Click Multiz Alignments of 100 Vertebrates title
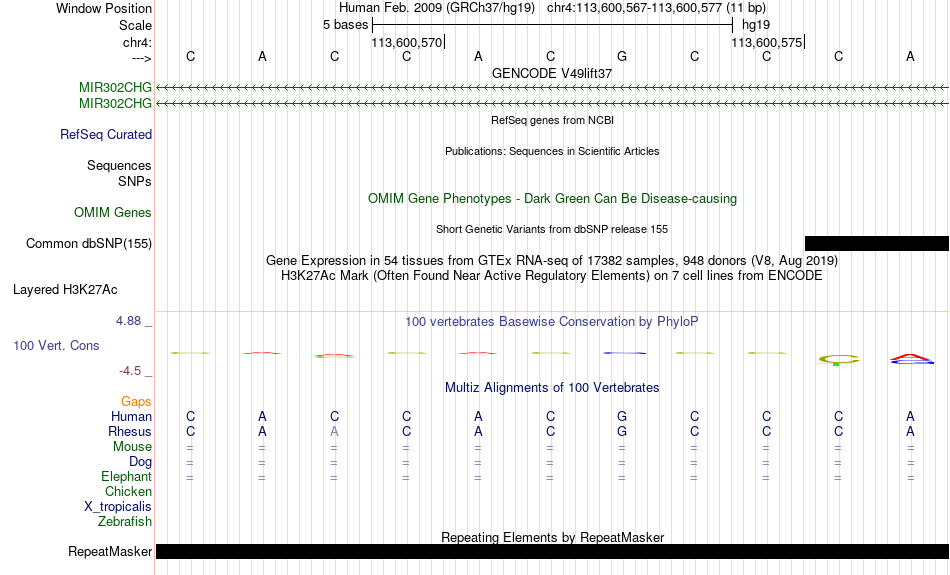The height and width of the screenshot is (575, 950). pos(552,388)
